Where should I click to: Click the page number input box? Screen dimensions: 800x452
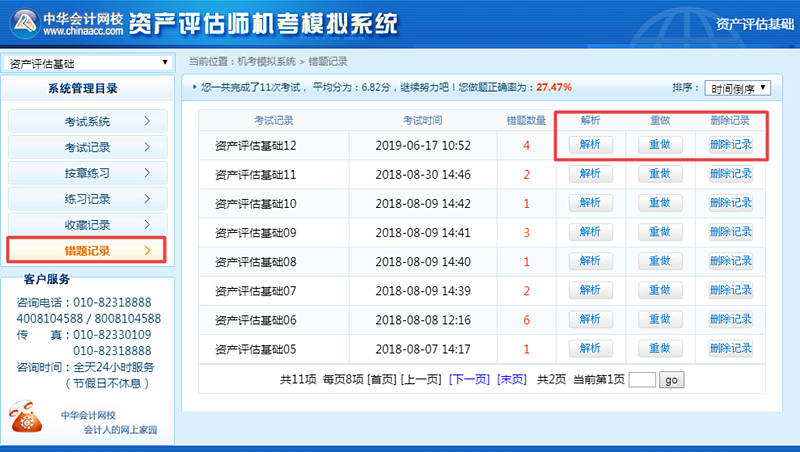[x=642, y=380]
